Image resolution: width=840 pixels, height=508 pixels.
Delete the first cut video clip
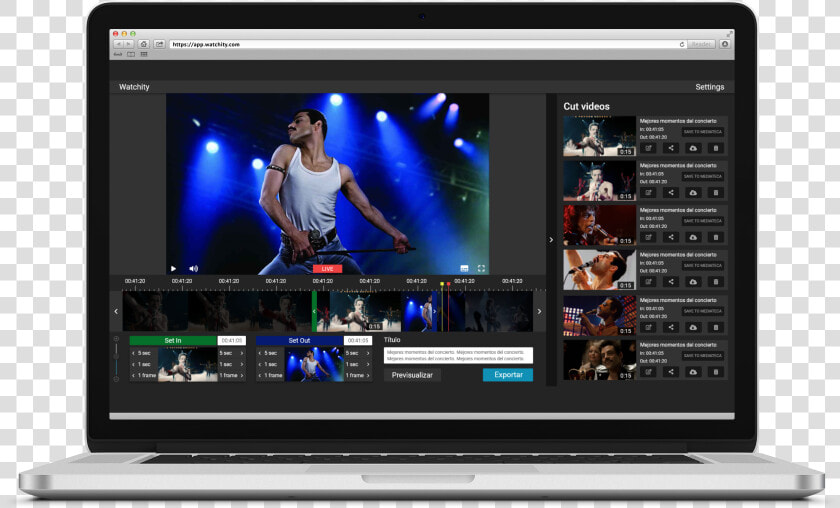[716, 148]
